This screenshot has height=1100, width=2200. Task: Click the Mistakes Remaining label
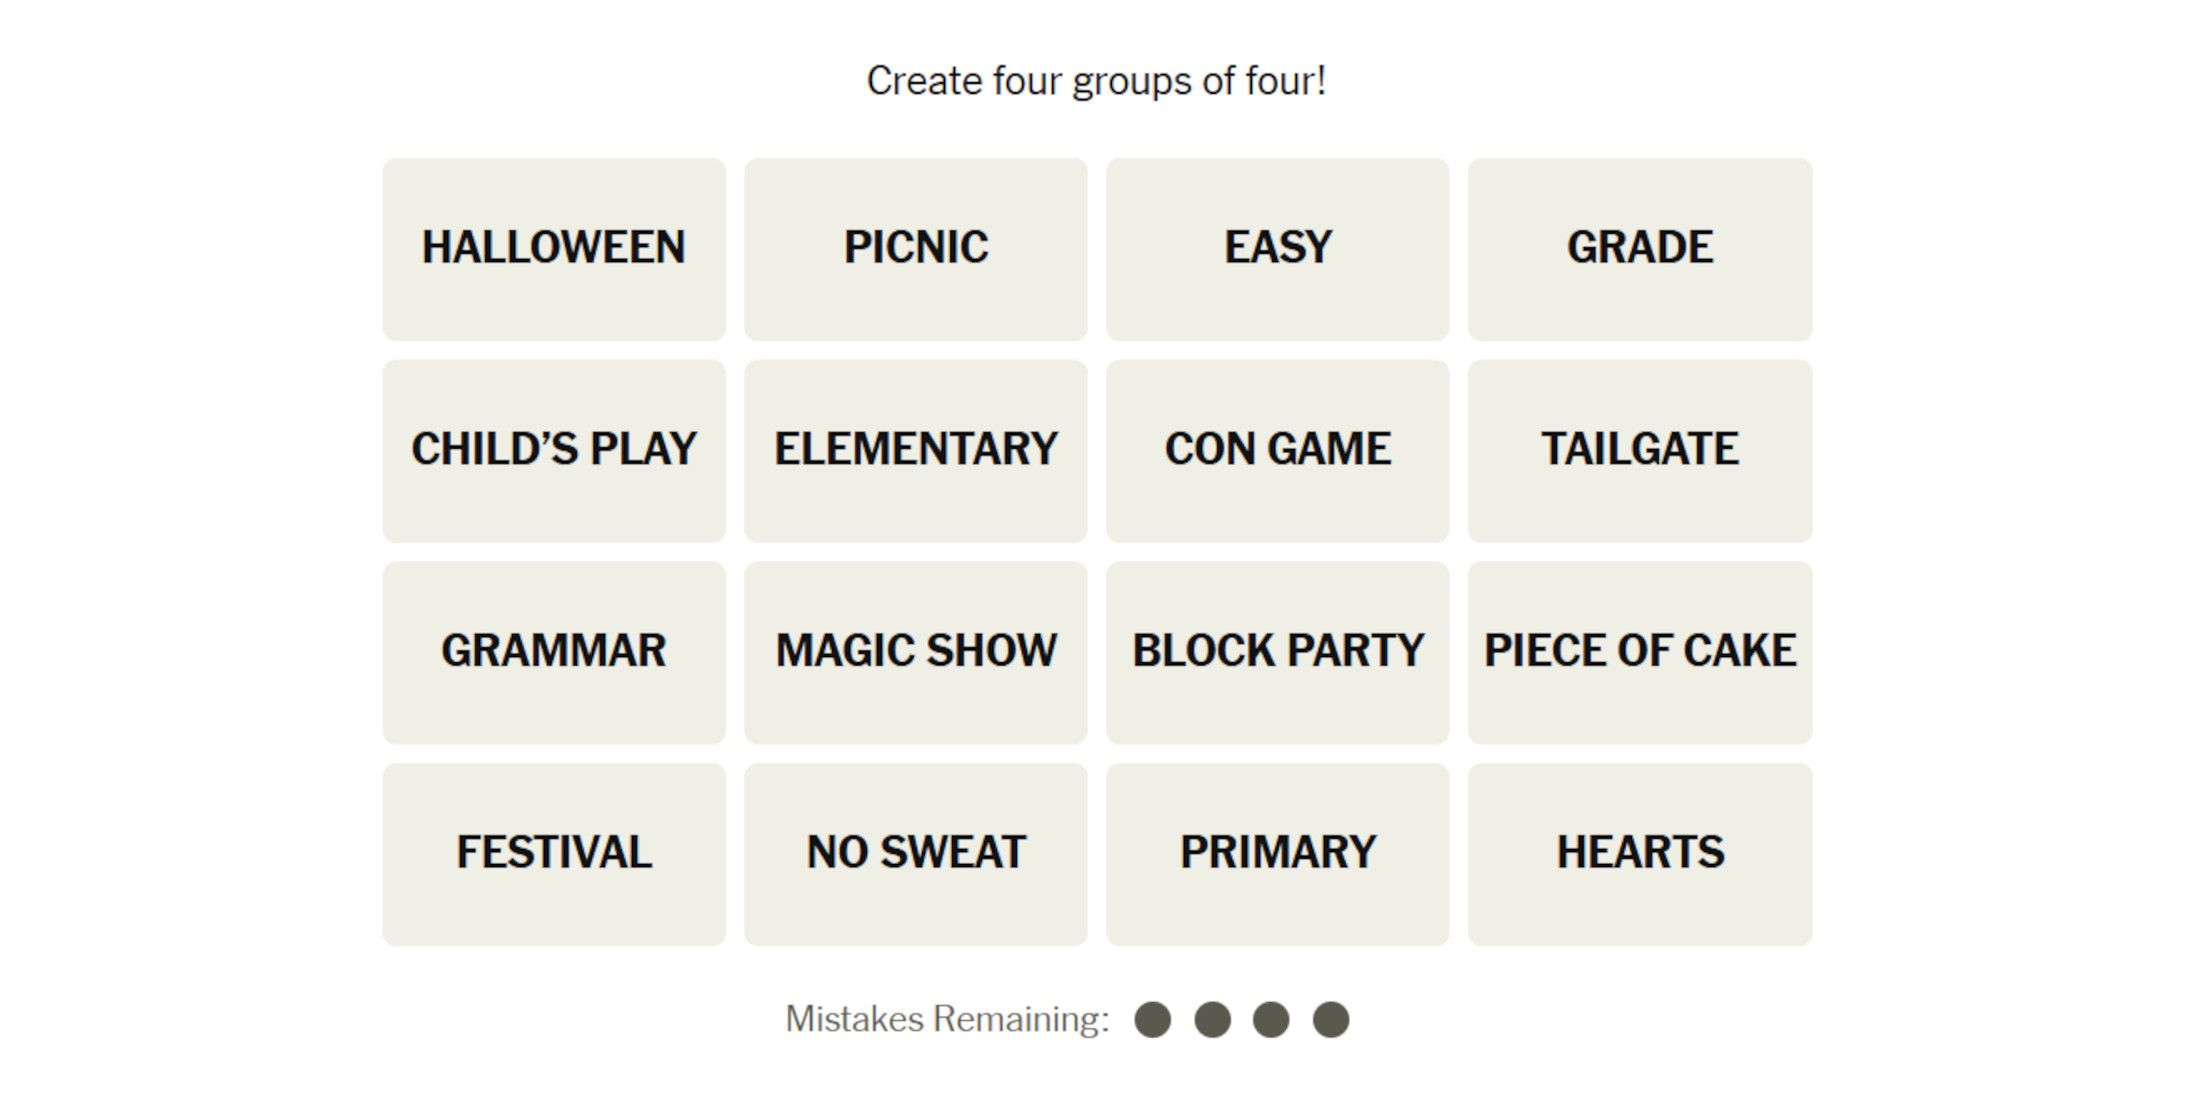[947, 1019]
